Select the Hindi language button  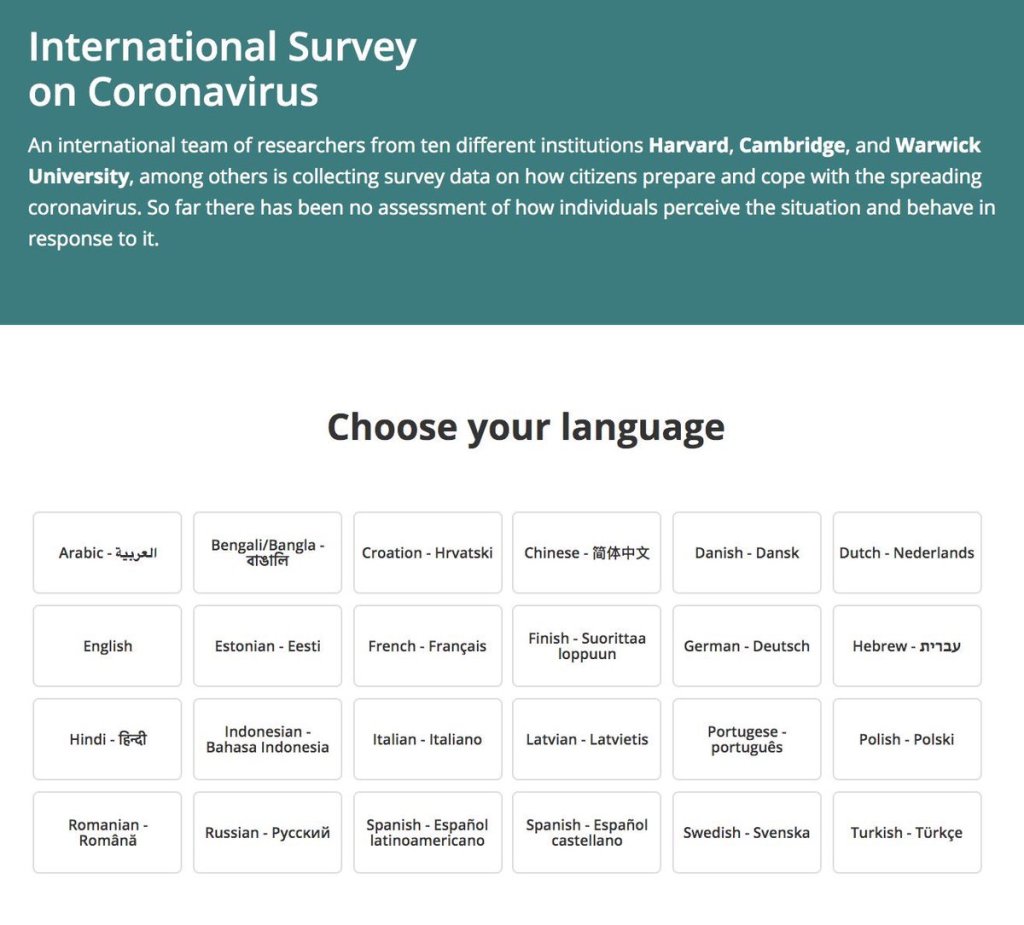108,739
